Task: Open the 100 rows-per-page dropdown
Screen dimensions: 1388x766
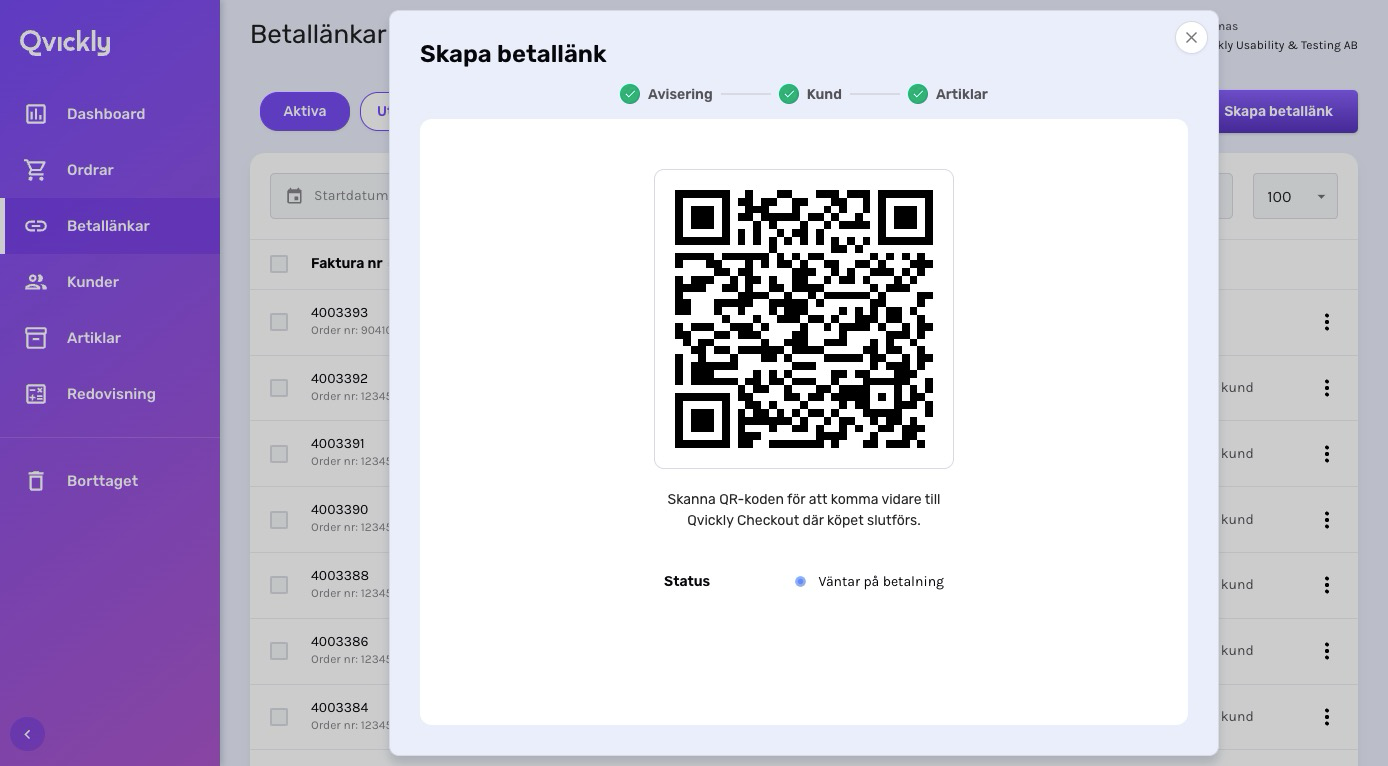Action: point(1295,197)
